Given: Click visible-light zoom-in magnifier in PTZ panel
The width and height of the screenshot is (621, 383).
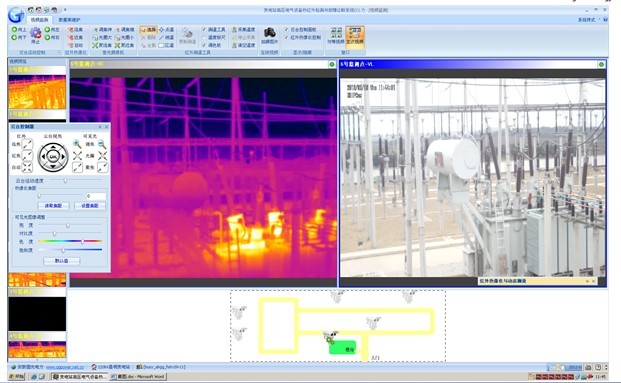Looking at the screenshot, I should coord(77,144).
